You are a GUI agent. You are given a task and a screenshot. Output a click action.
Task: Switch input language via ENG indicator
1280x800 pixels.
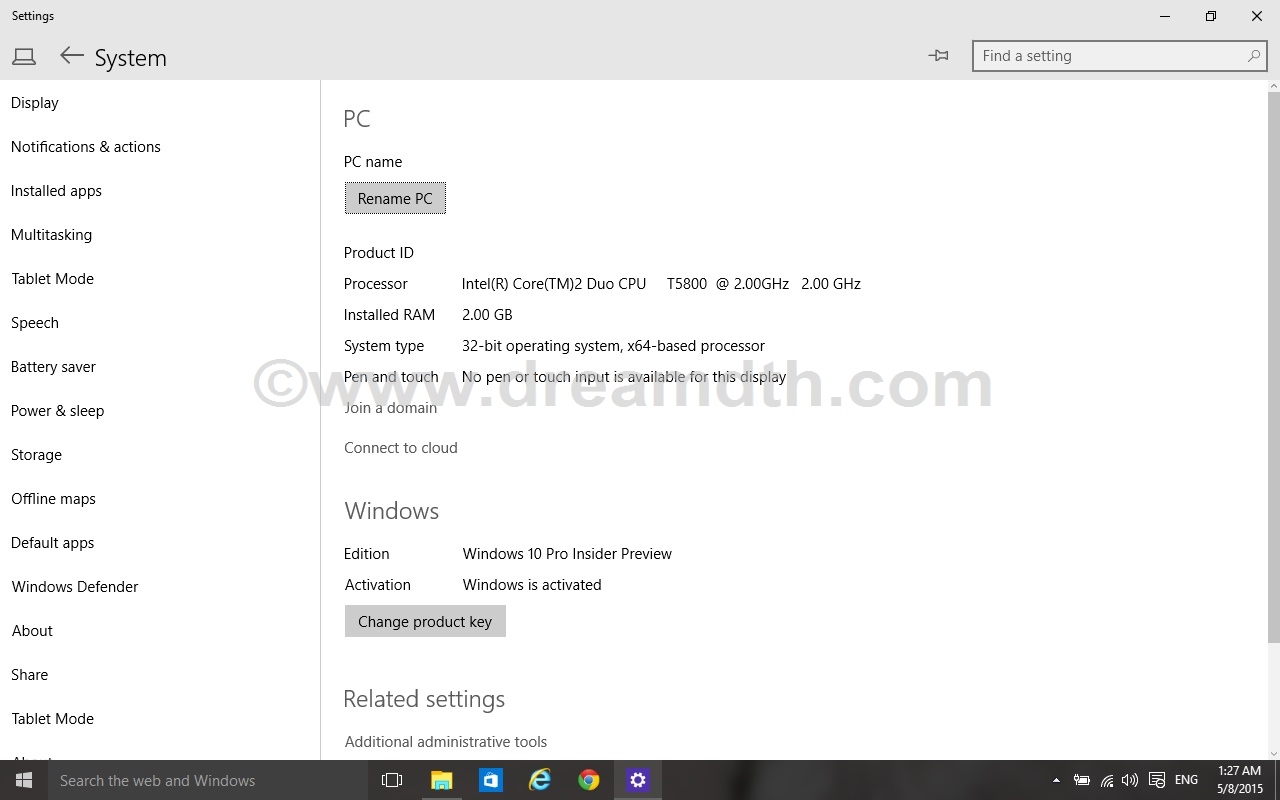click(1186, 780)
